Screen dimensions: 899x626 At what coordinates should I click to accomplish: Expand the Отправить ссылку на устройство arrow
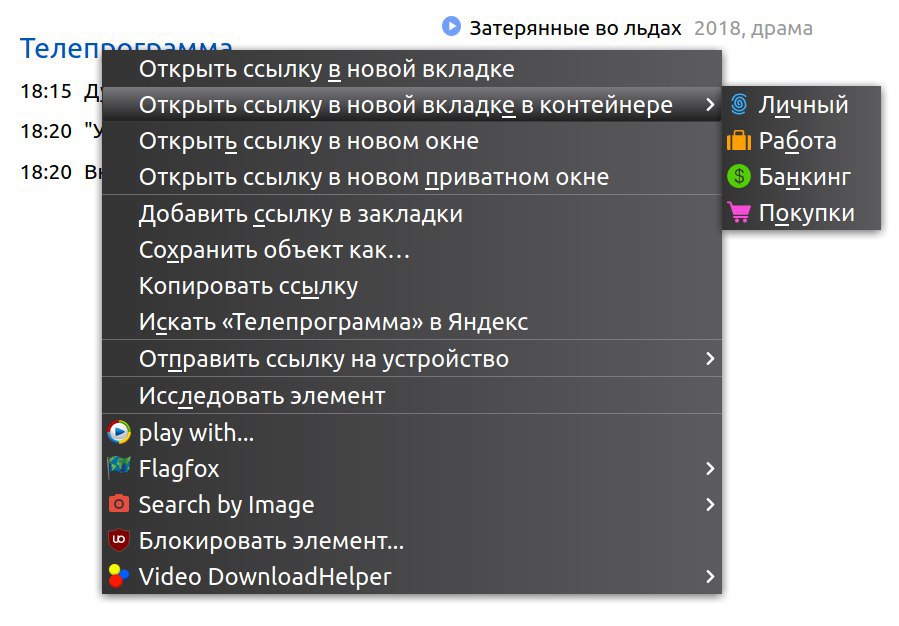click(x=710, y=358)
